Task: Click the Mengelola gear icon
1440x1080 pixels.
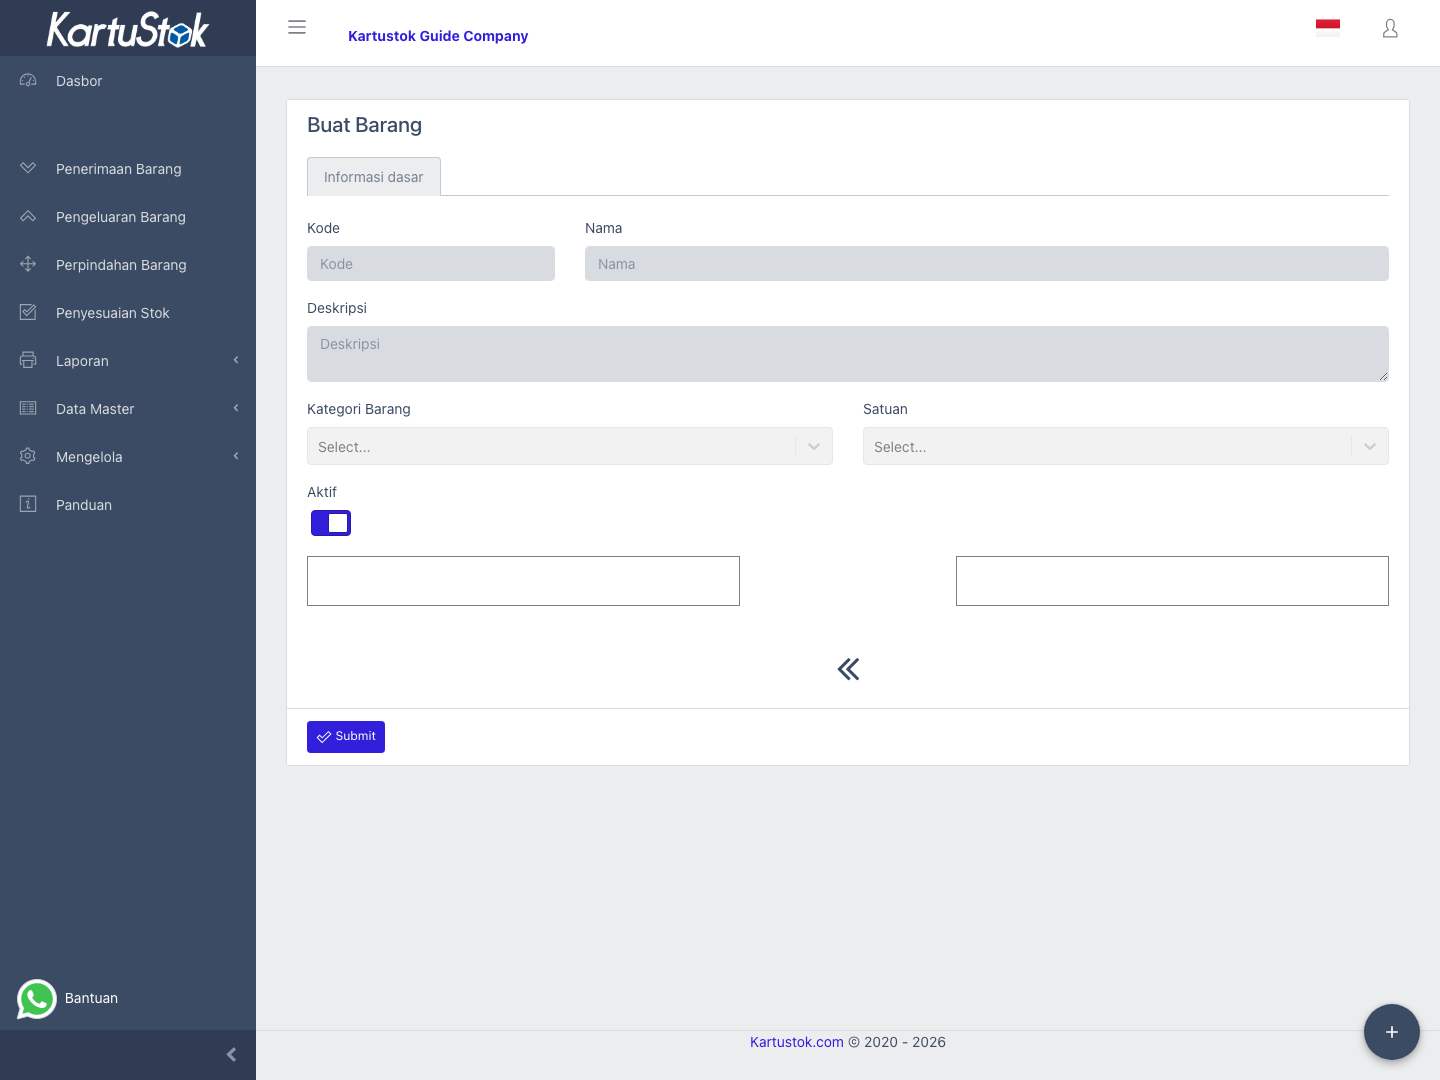Action: [28, 456]
